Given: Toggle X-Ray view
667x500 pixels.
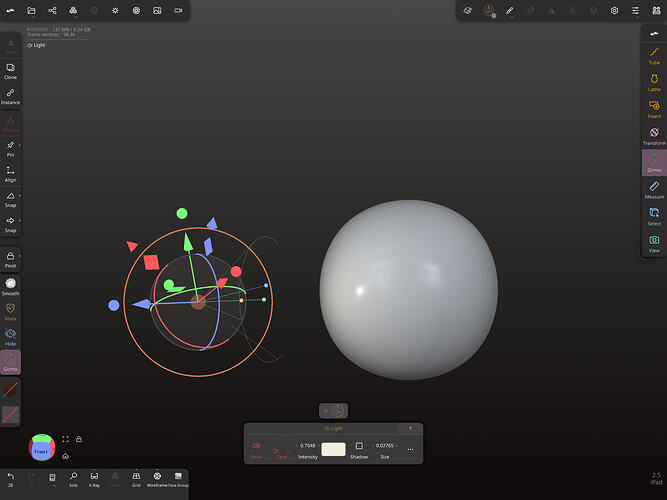Looking at the screenshot, I should 94,479.
